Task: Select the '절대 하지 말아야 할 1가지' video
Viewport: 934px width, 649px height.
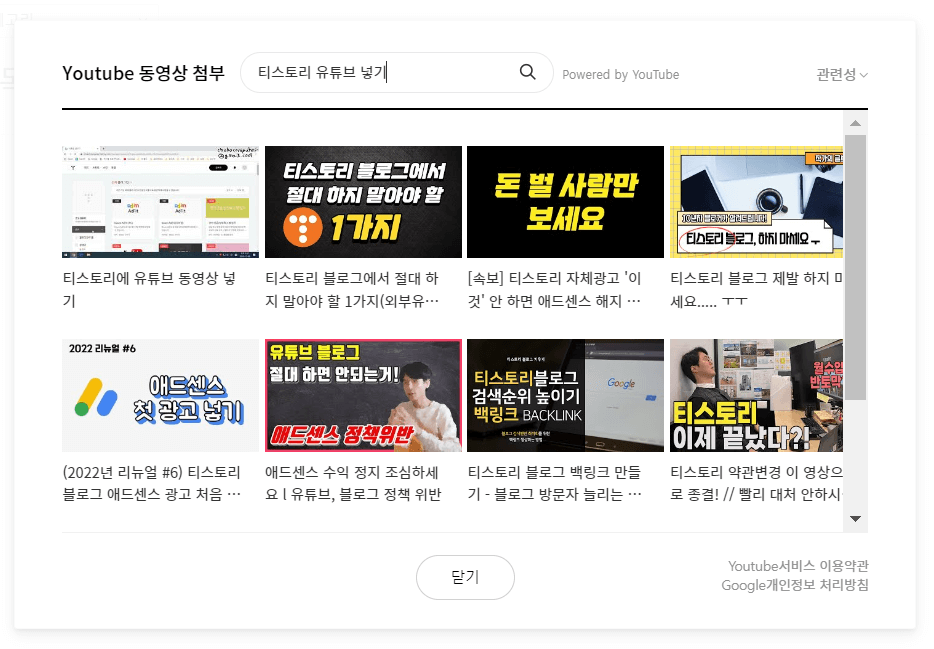Action: (x=363, y=200)
